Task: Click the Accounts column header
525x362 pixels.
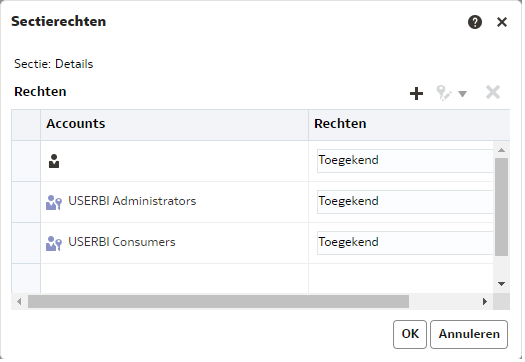Action: [x=76, y=124]
